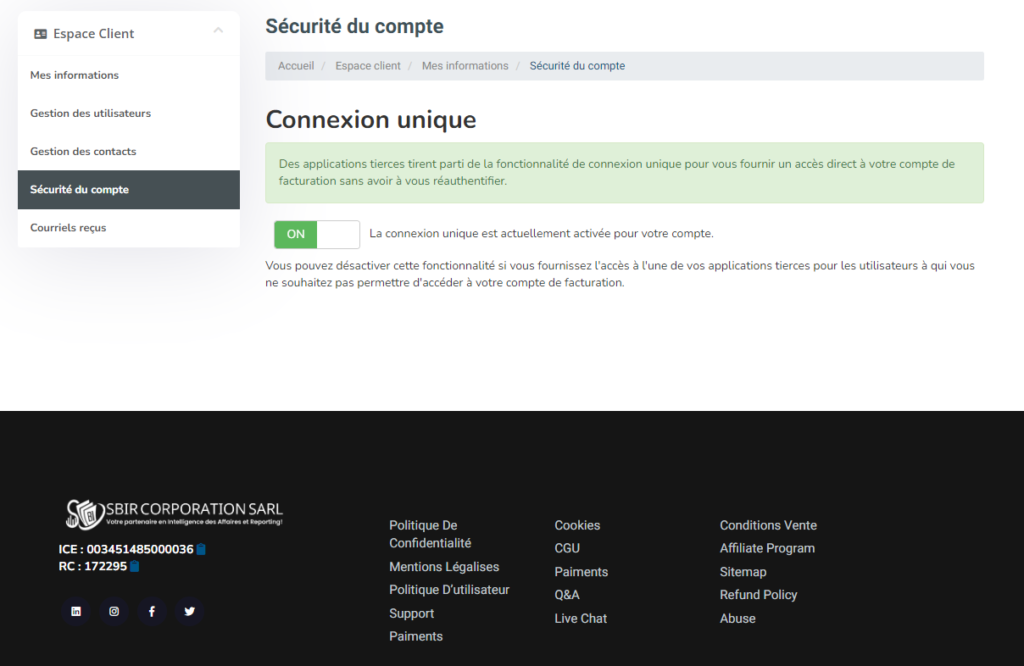This screenshot has height=666, width=1024.
Task: Collapse the Espace Client panel chevron
Action: [x=218, y=32]
